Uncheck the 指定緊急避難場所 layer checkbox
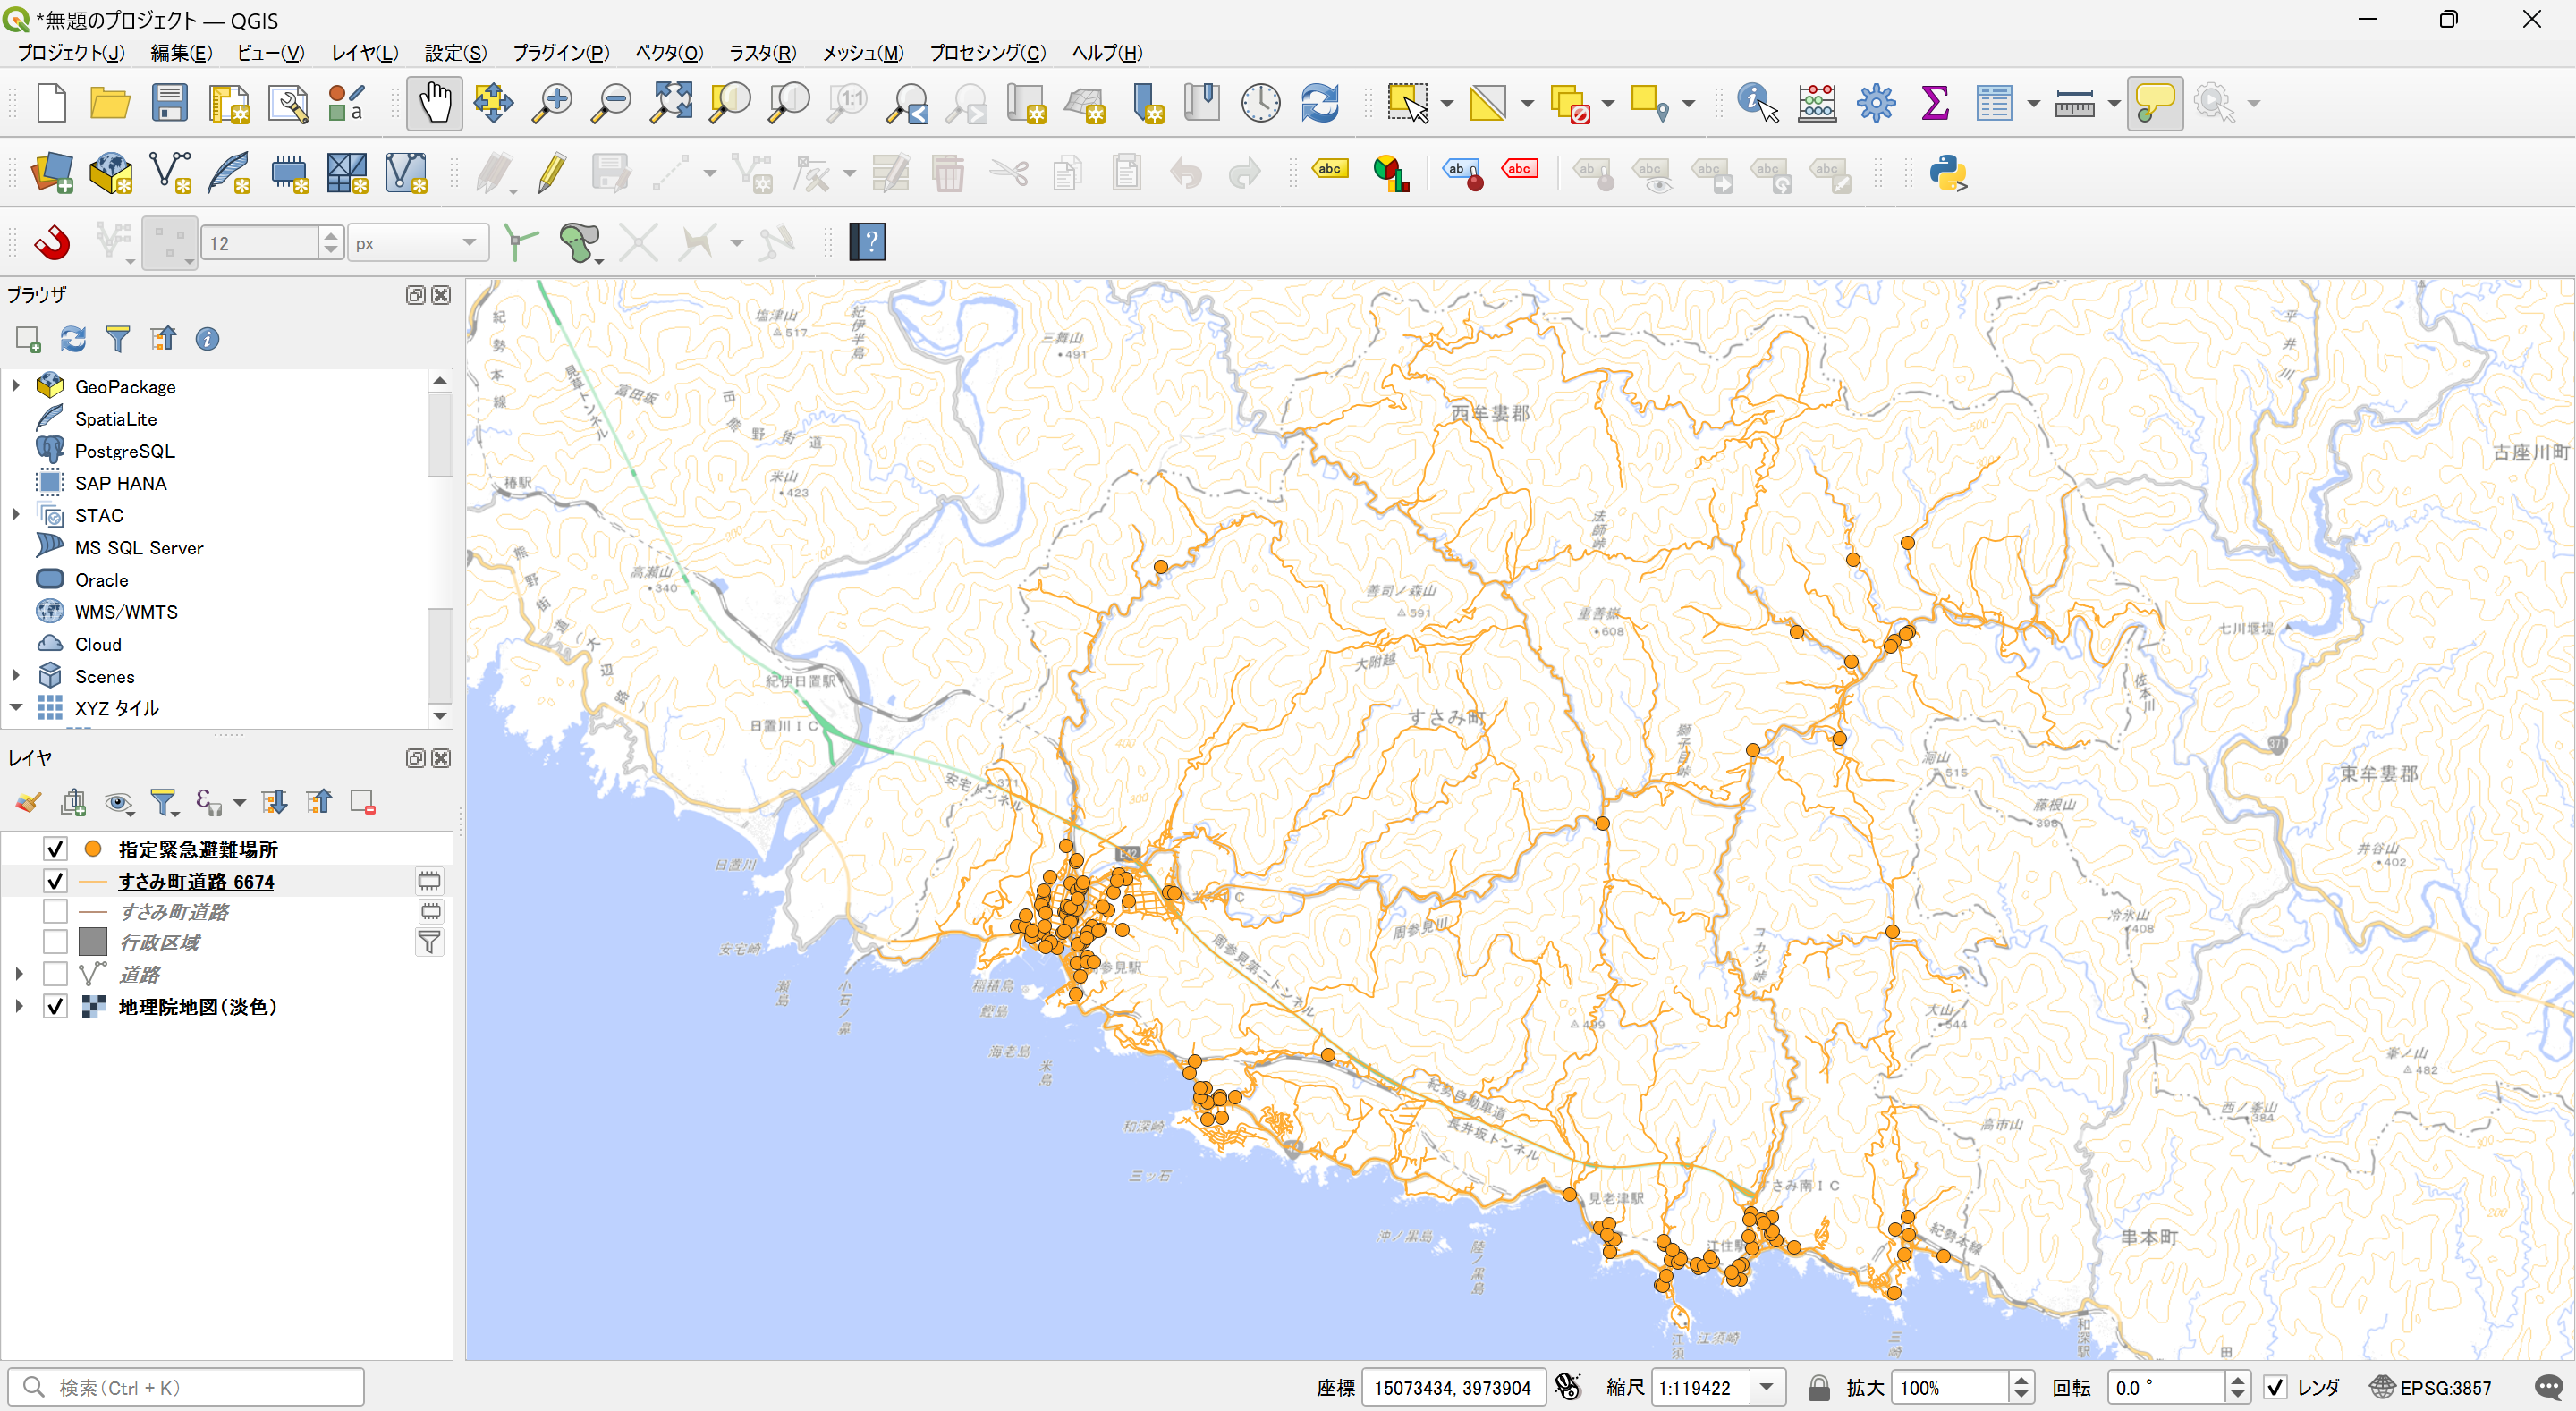The height and width of the screenshot is (1411, 2576). point(55,849)
